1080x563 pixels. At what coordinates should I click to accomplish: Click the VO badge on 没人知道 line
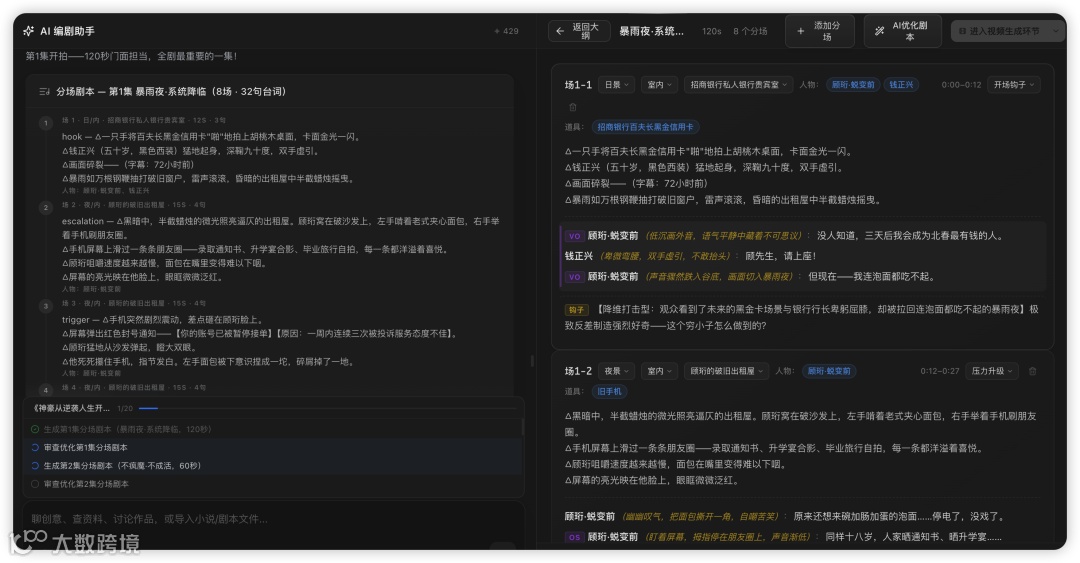(574, 236)
